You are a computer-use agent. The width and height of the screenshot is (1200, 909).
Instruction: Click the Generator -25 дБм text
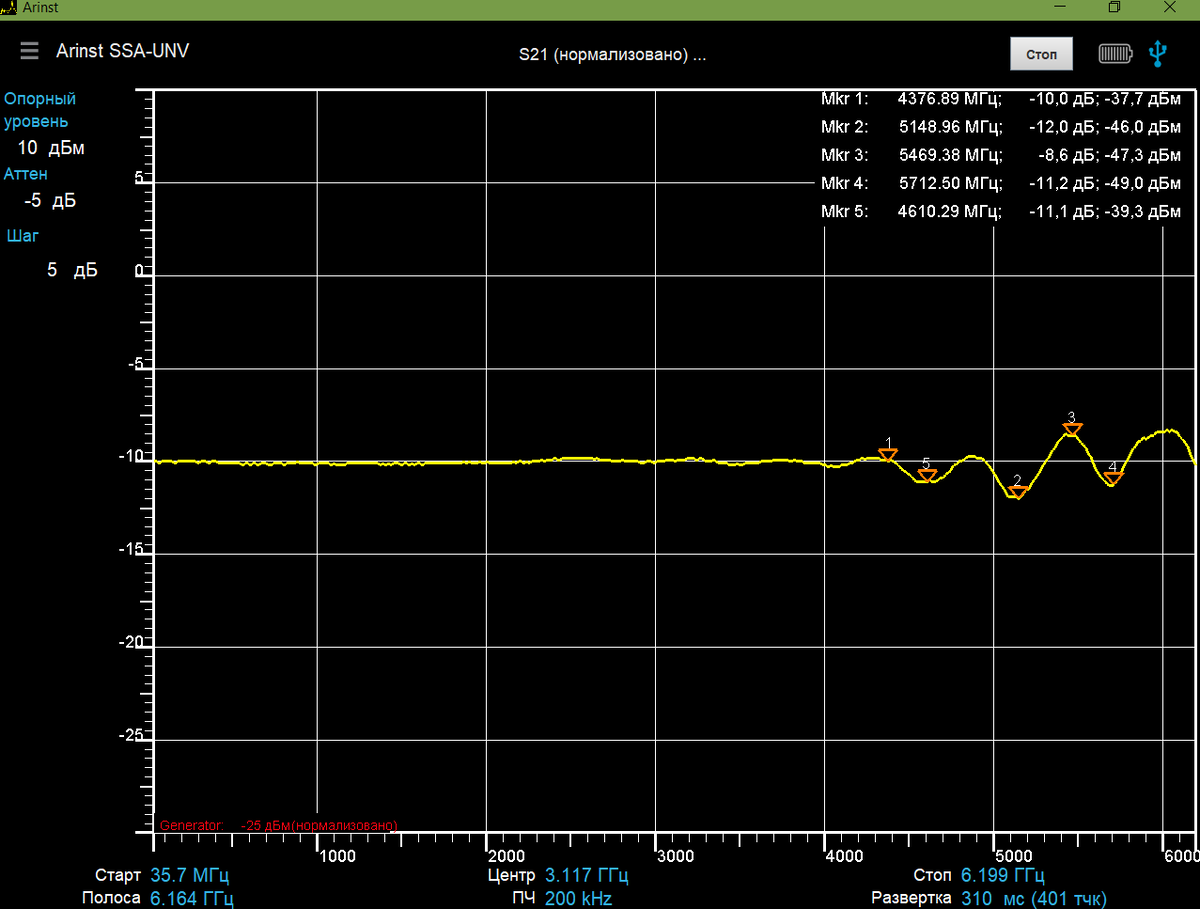(x=279, y=825)
